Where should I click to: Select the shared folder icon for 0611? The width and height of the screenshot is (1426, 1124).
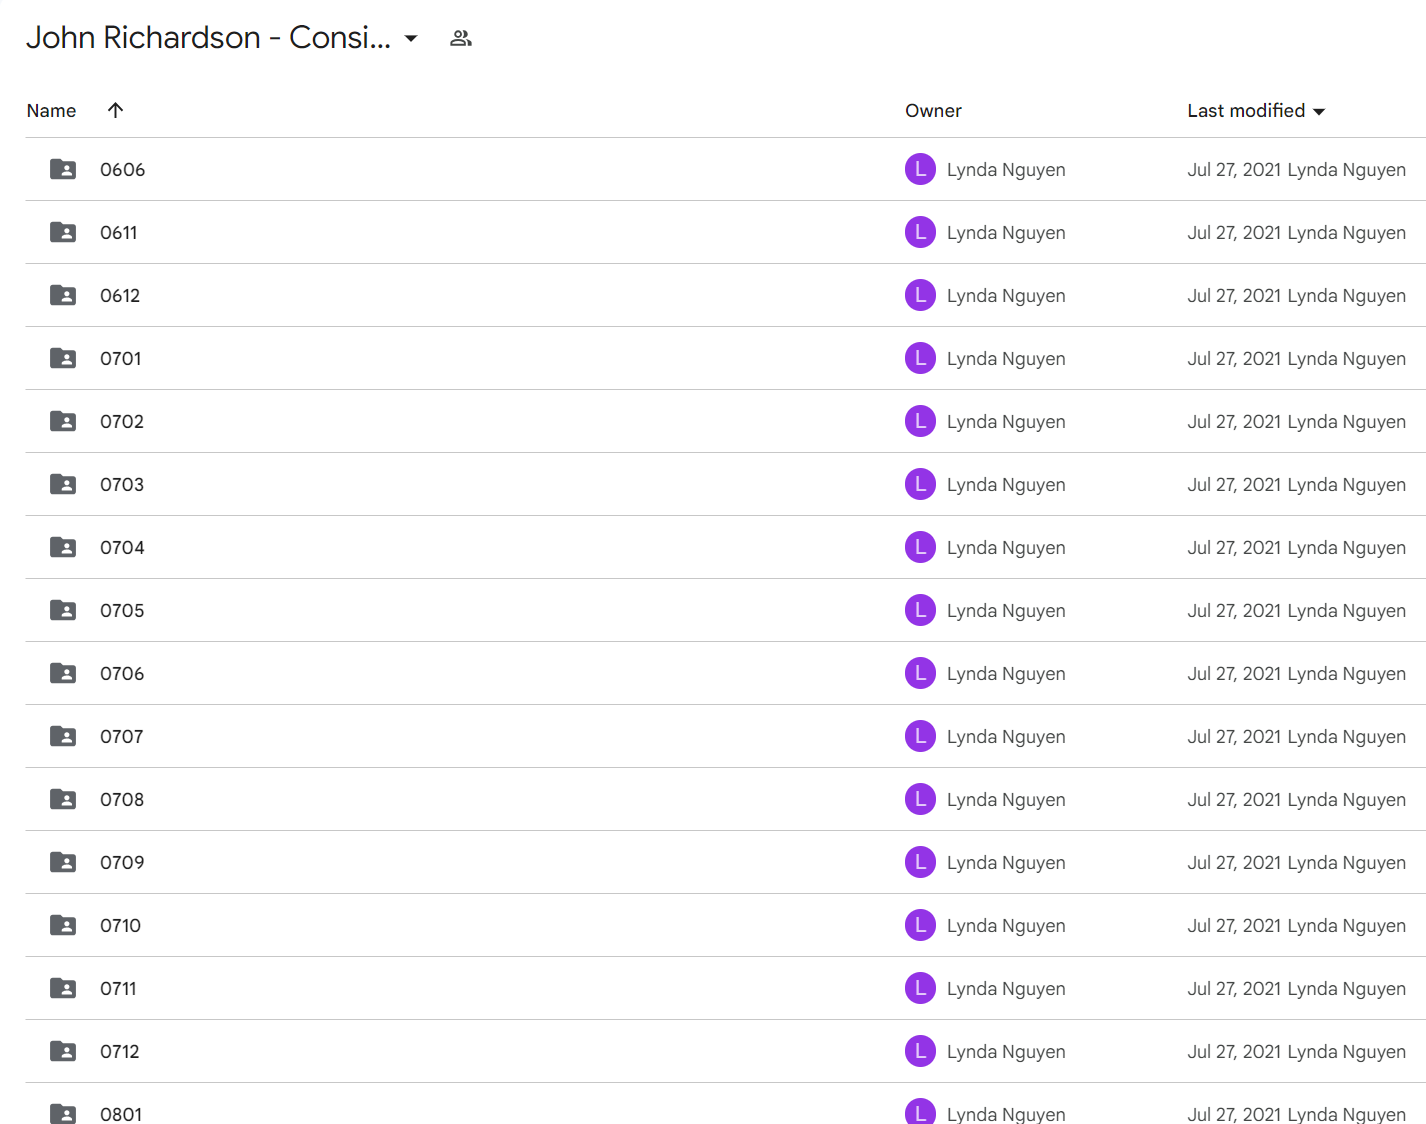click(x=63, y=232)
